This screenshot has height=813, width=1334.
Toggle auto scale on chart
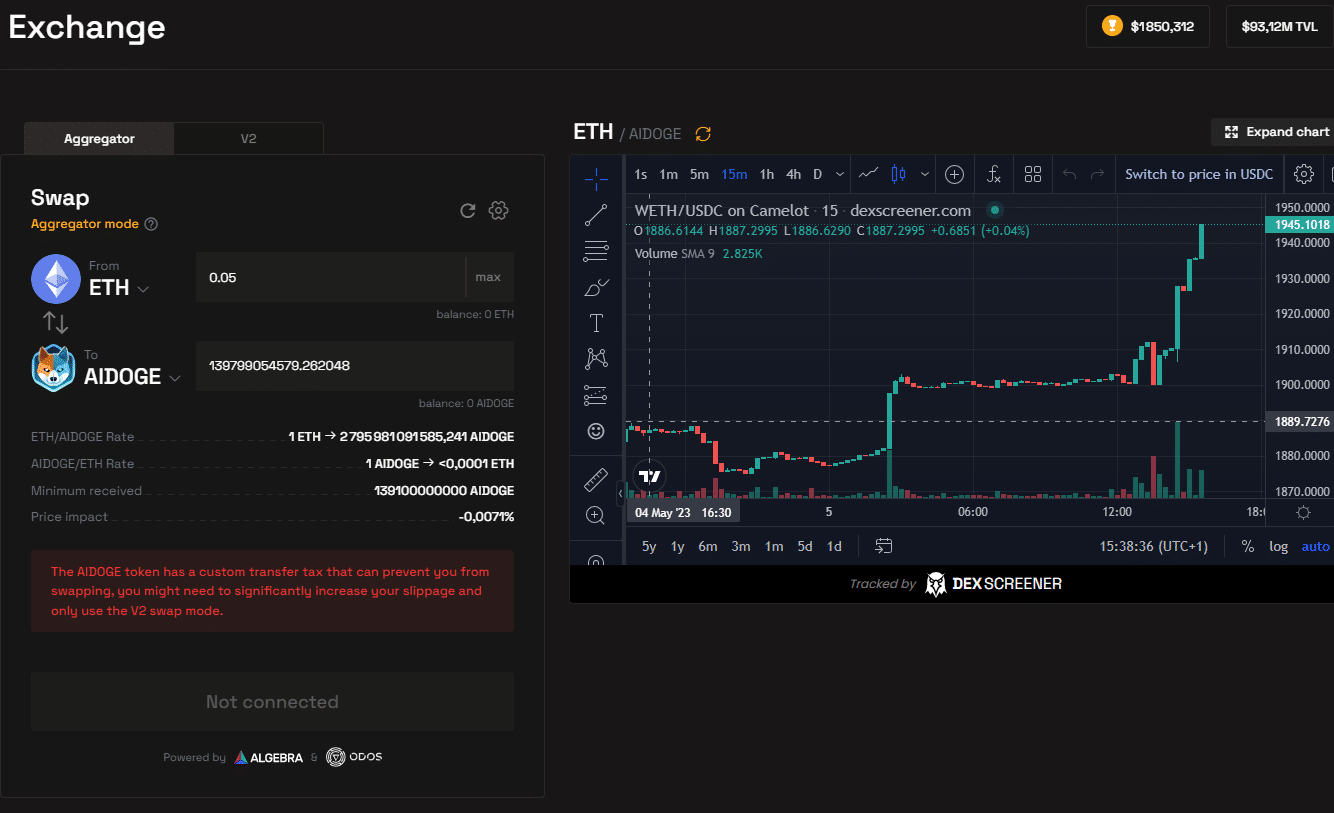pos(1315,546)
